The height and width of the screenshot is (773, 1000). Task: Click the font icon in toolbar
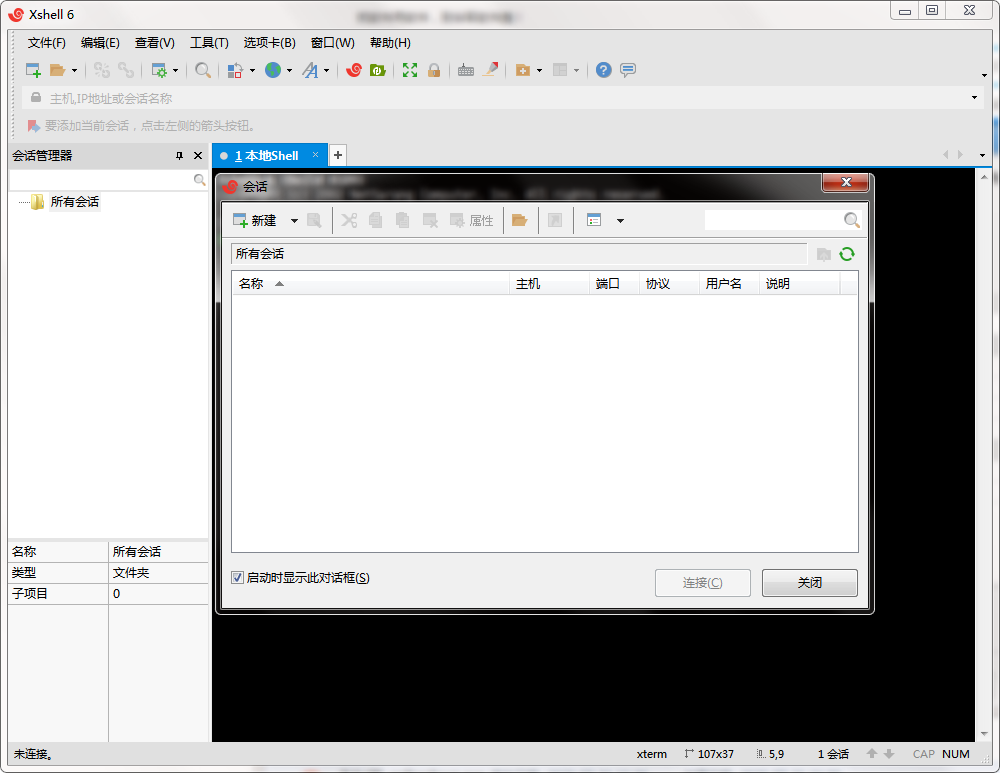311,70
